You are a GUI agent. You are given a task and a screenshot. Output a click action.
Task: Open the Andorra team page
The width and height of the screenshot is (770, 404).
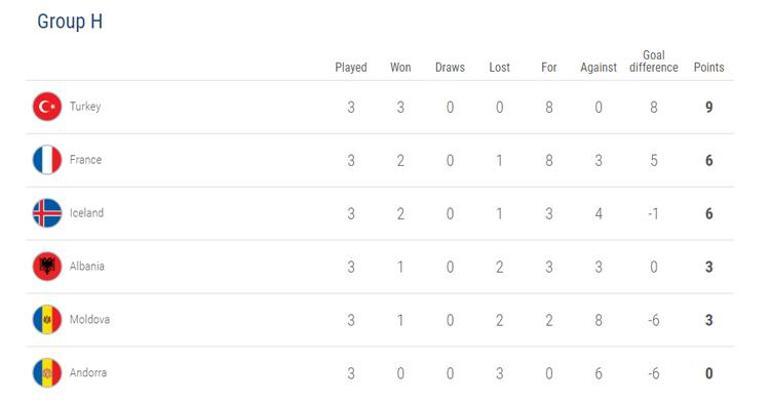coord(88,373)
